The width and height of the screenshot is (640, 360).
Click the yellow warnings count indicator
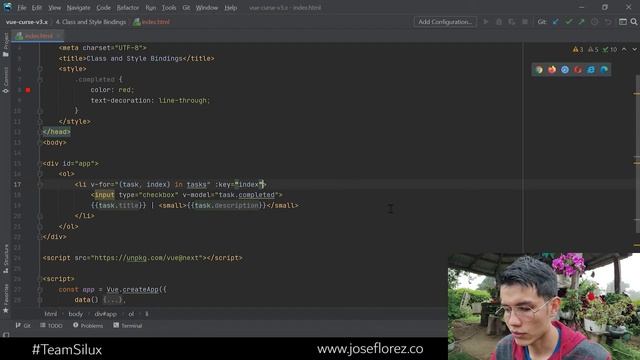click(578, 49)
